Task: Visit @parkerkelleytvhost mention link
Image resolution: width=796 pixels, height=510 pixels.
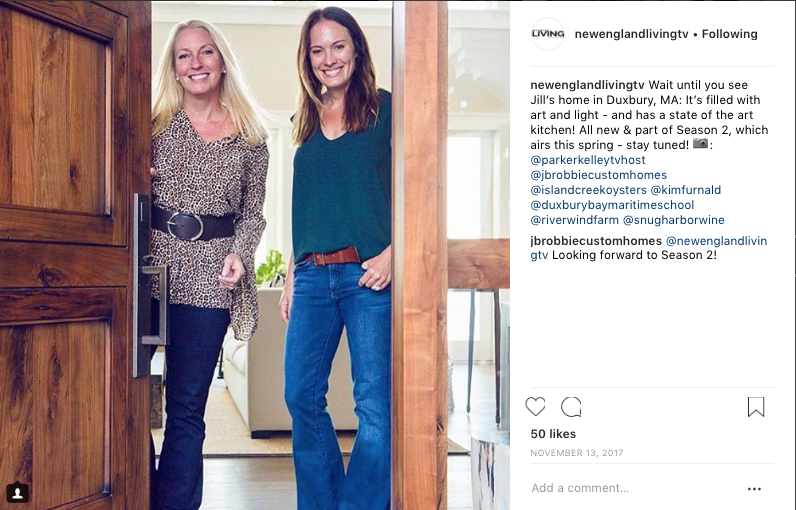Action: pyautogui.click(x=588, y=160)
